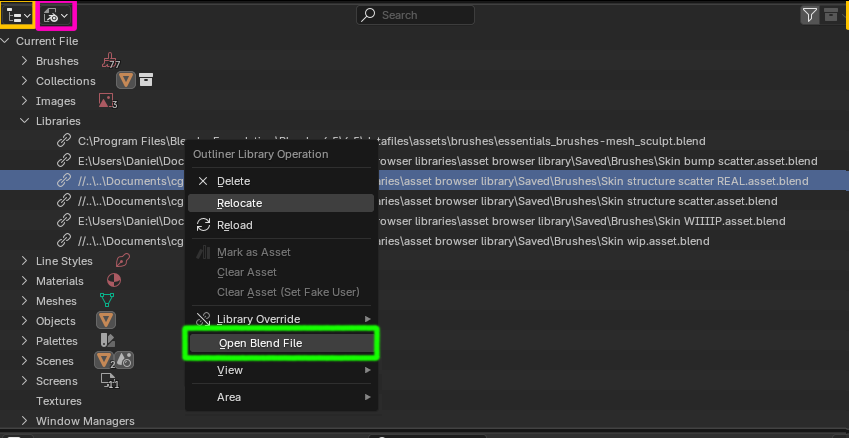Click the Materials sphere icon
Image resolution: width=849 pixels, height=438 pixels.
[x=114, y=280]
